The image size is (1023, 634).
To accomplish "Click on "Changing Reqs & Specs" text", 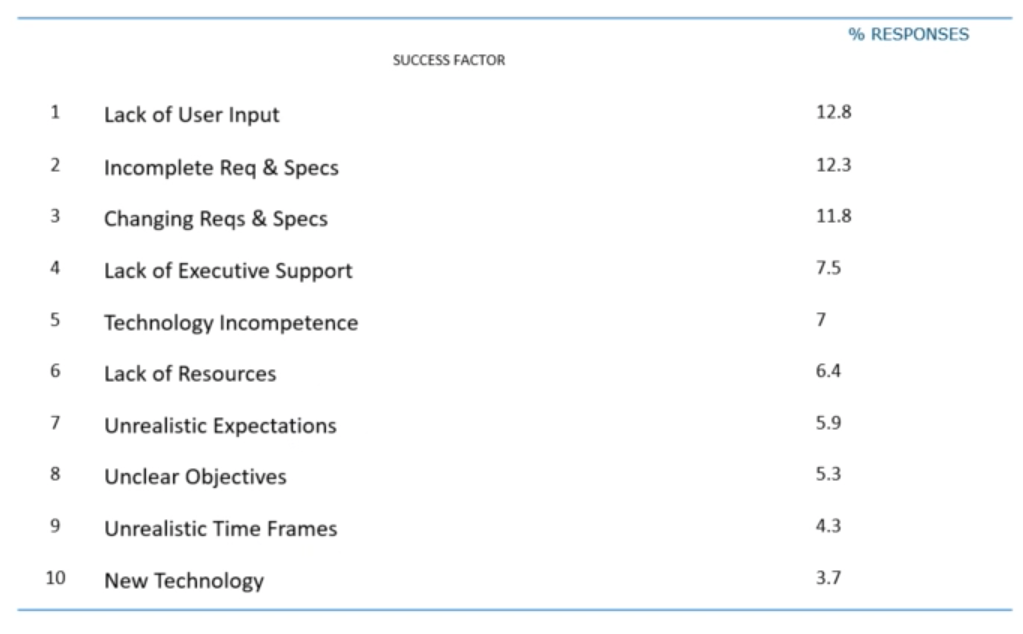I will coord(216,219).
